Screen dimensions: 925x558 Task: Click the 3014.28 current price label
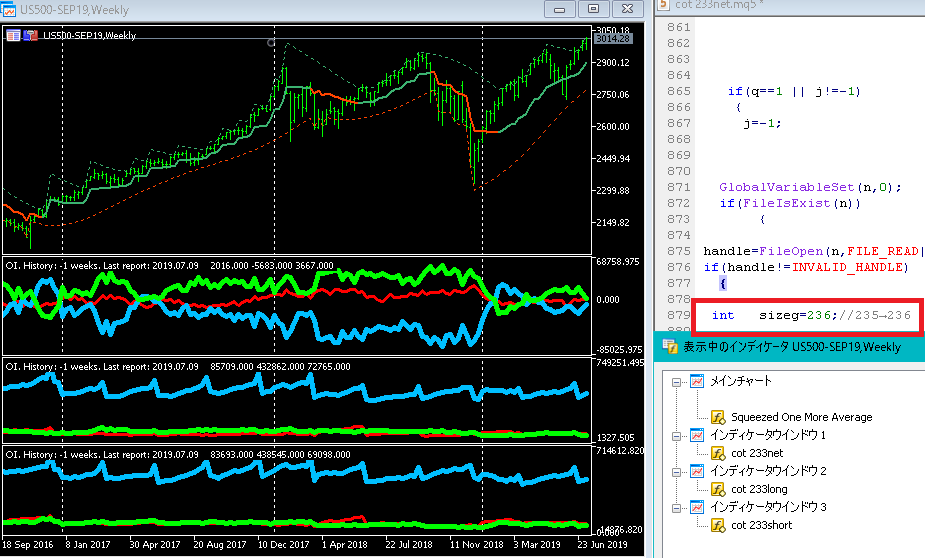point(613,38)
